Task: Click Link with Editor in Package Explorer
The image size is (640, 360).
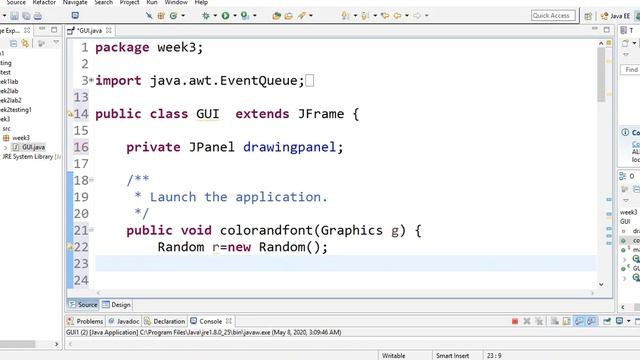Action: click(25, 44)
